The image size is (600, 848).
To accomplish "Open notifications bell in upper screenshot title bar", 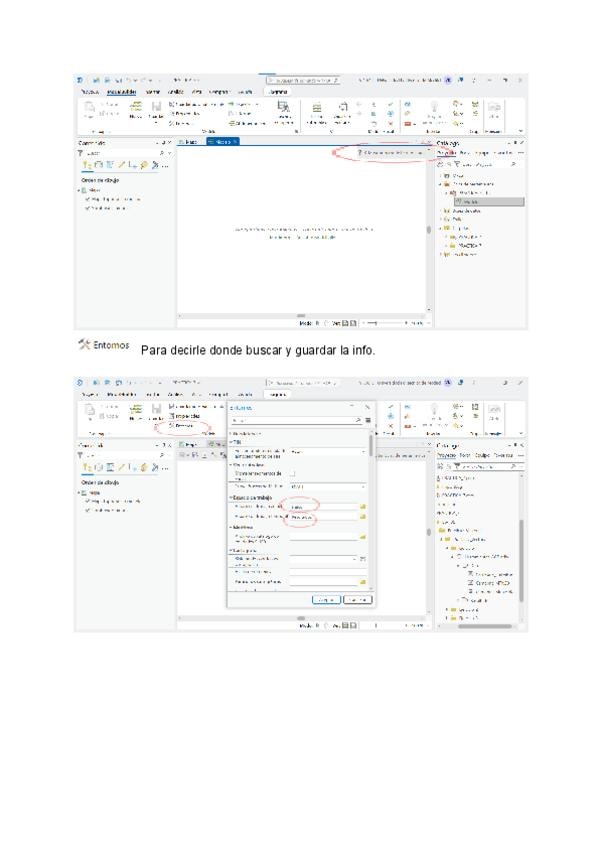I will click(461, 80).
